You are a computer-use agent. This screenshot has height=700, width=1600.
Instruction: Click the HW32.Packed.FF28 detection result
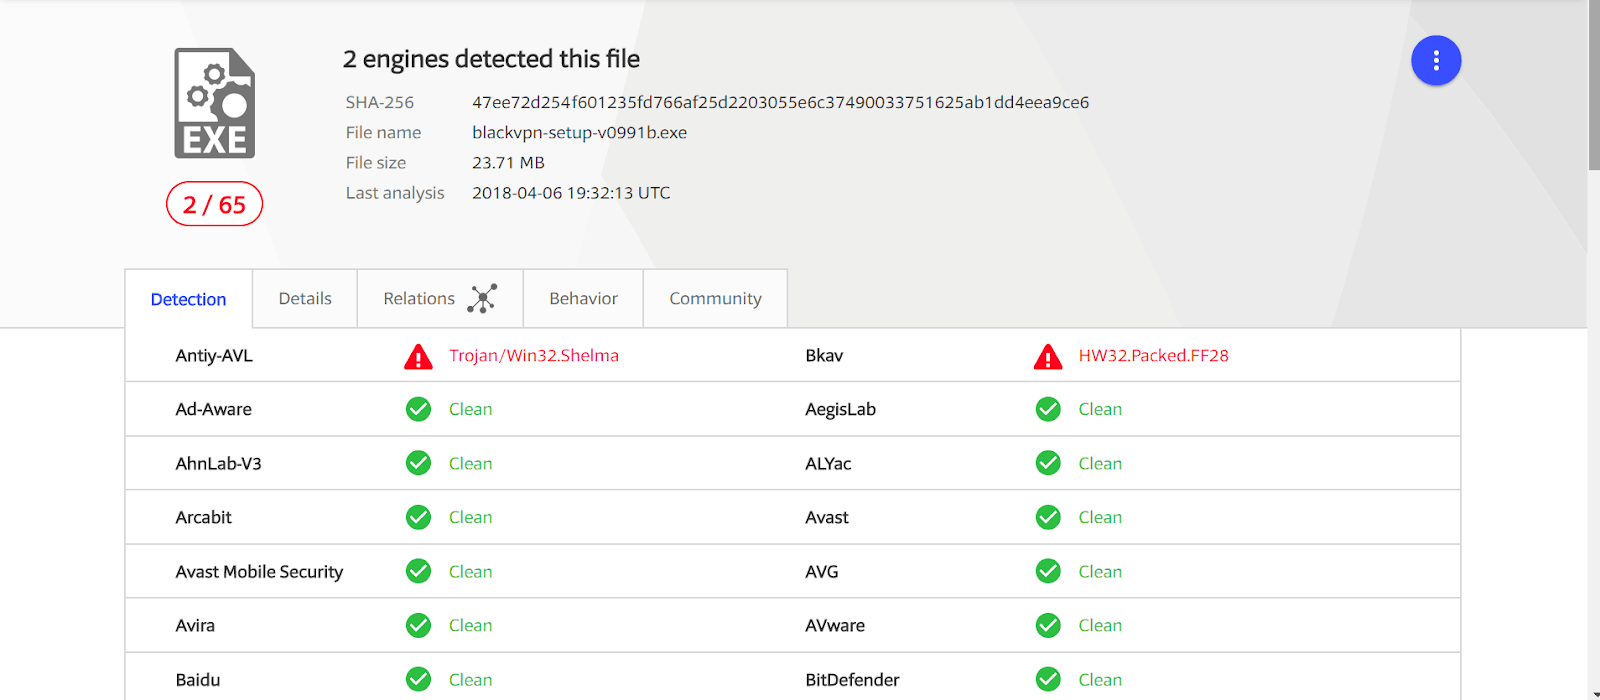tap(1153, 355)
